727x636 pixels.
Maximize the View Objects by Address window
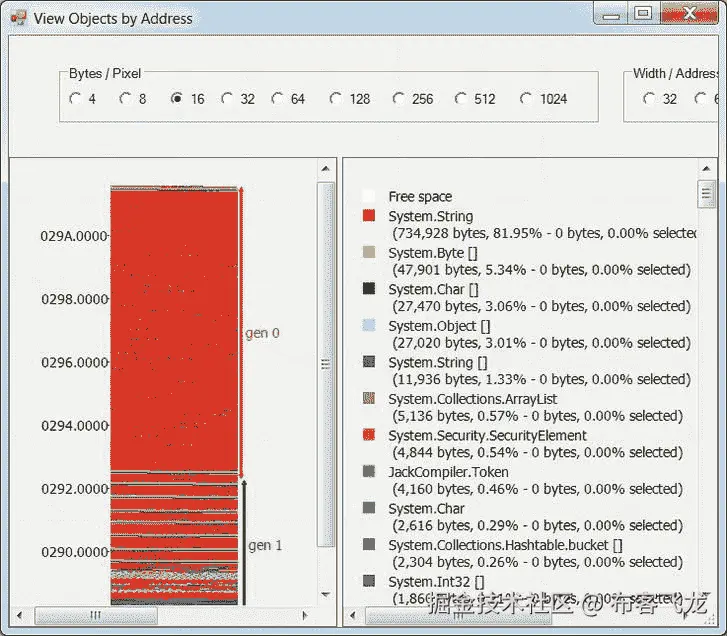644,14
